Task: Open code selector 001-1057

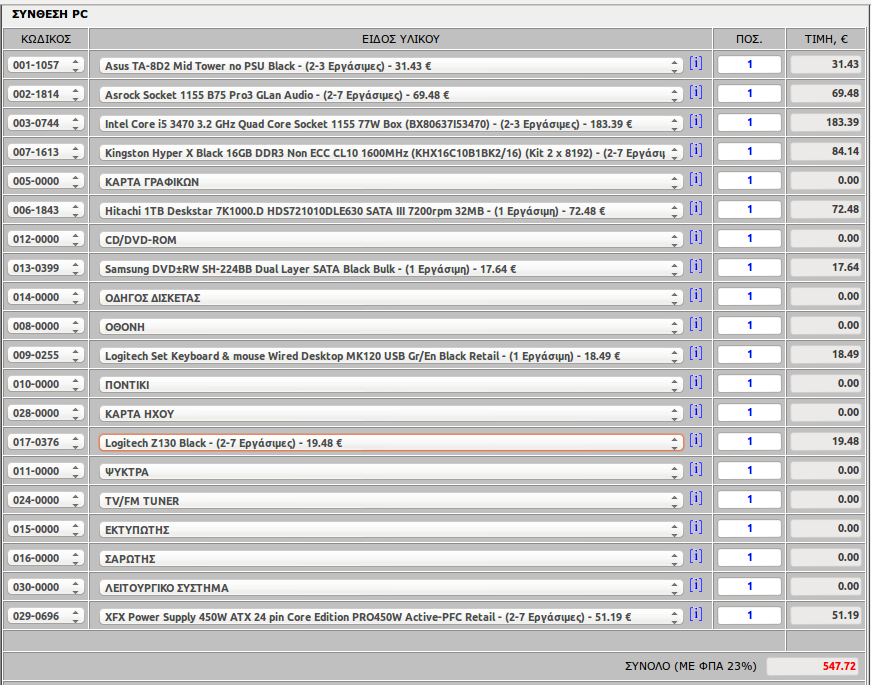Action: point(46,65)
